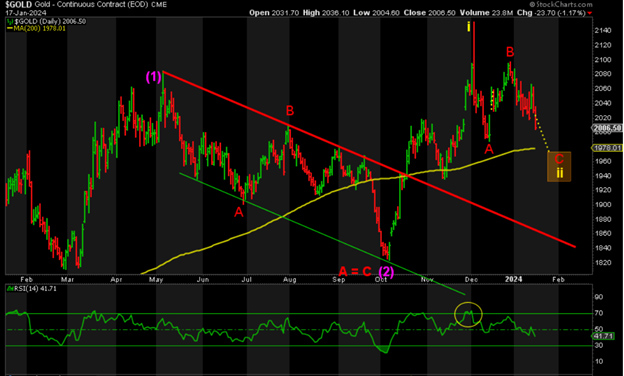
Task: Click the 1880 price axis label
Action: pos(602,219)
